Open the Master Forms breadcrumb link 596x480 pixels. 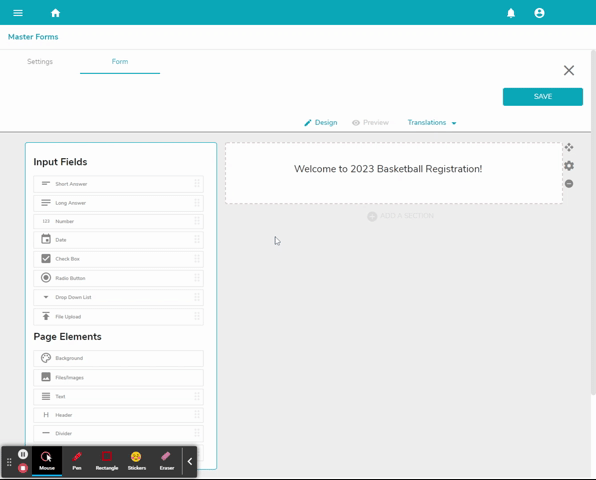[33, 37]
